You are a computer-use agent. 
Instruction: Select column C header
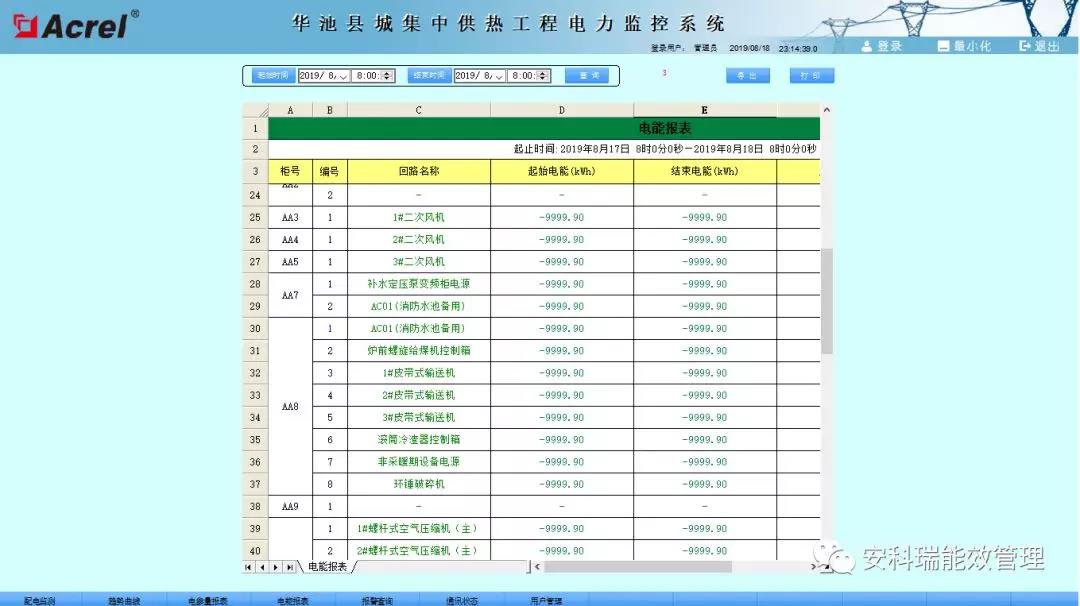click(419, 110)
